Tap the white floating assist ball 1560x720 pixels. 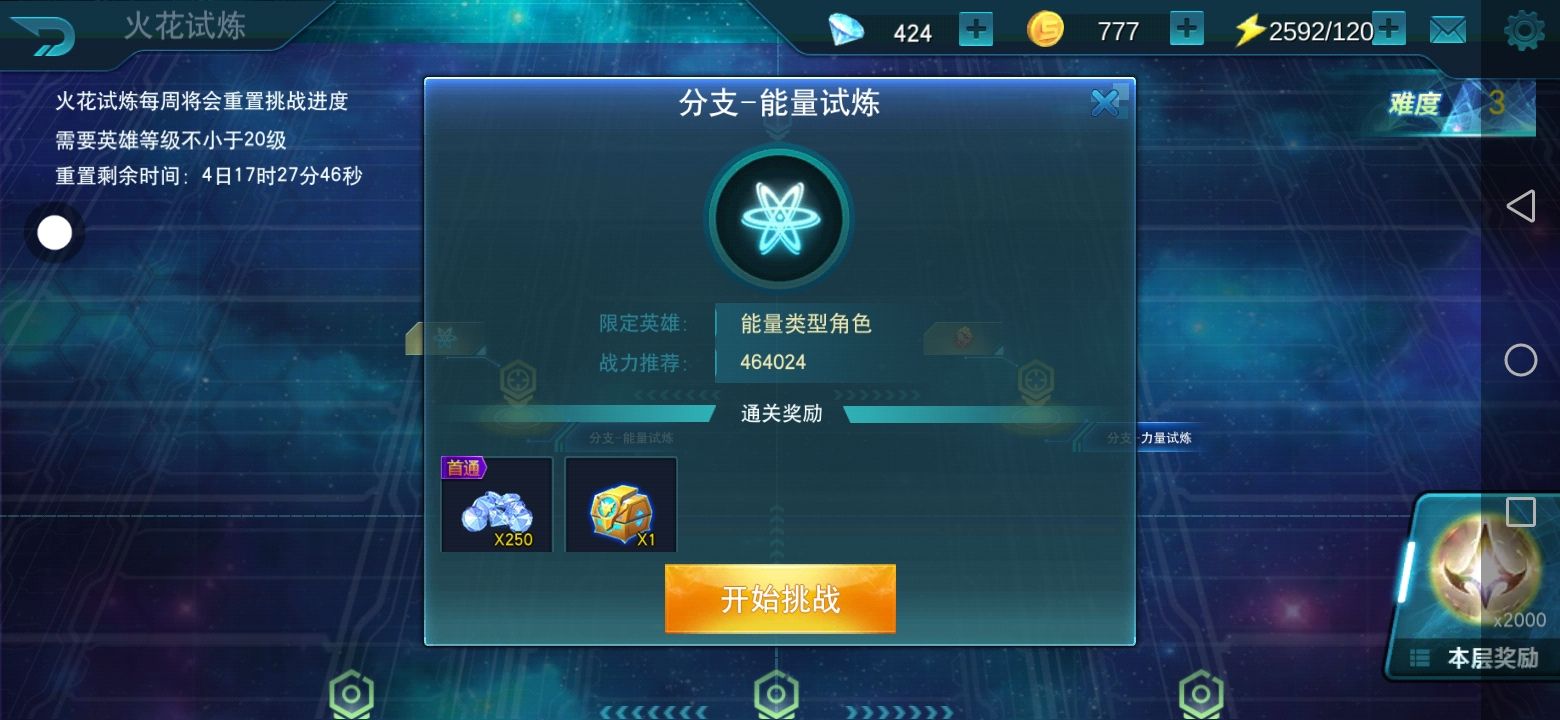click(x=55, y=233)
